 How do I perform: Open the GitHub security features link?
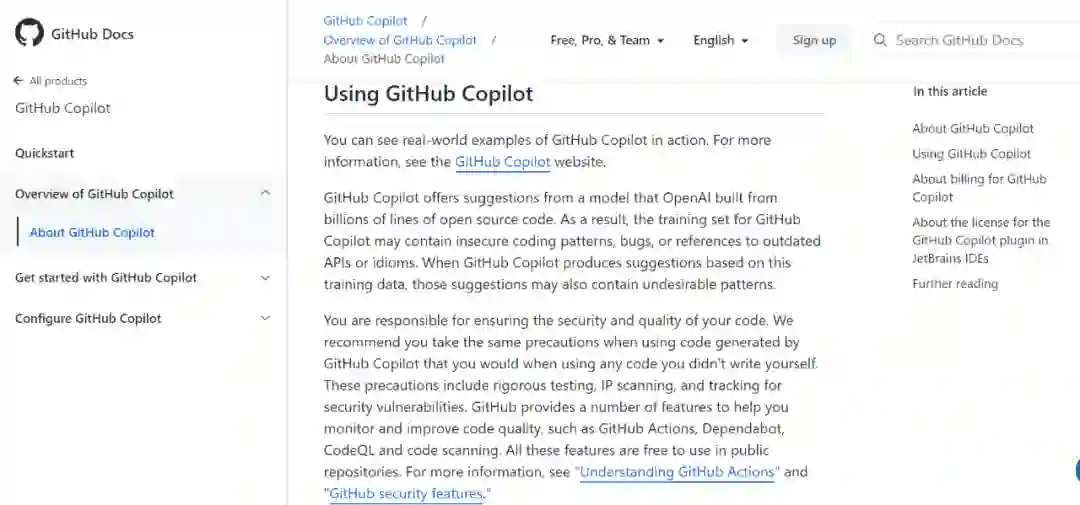click(406, 494)
